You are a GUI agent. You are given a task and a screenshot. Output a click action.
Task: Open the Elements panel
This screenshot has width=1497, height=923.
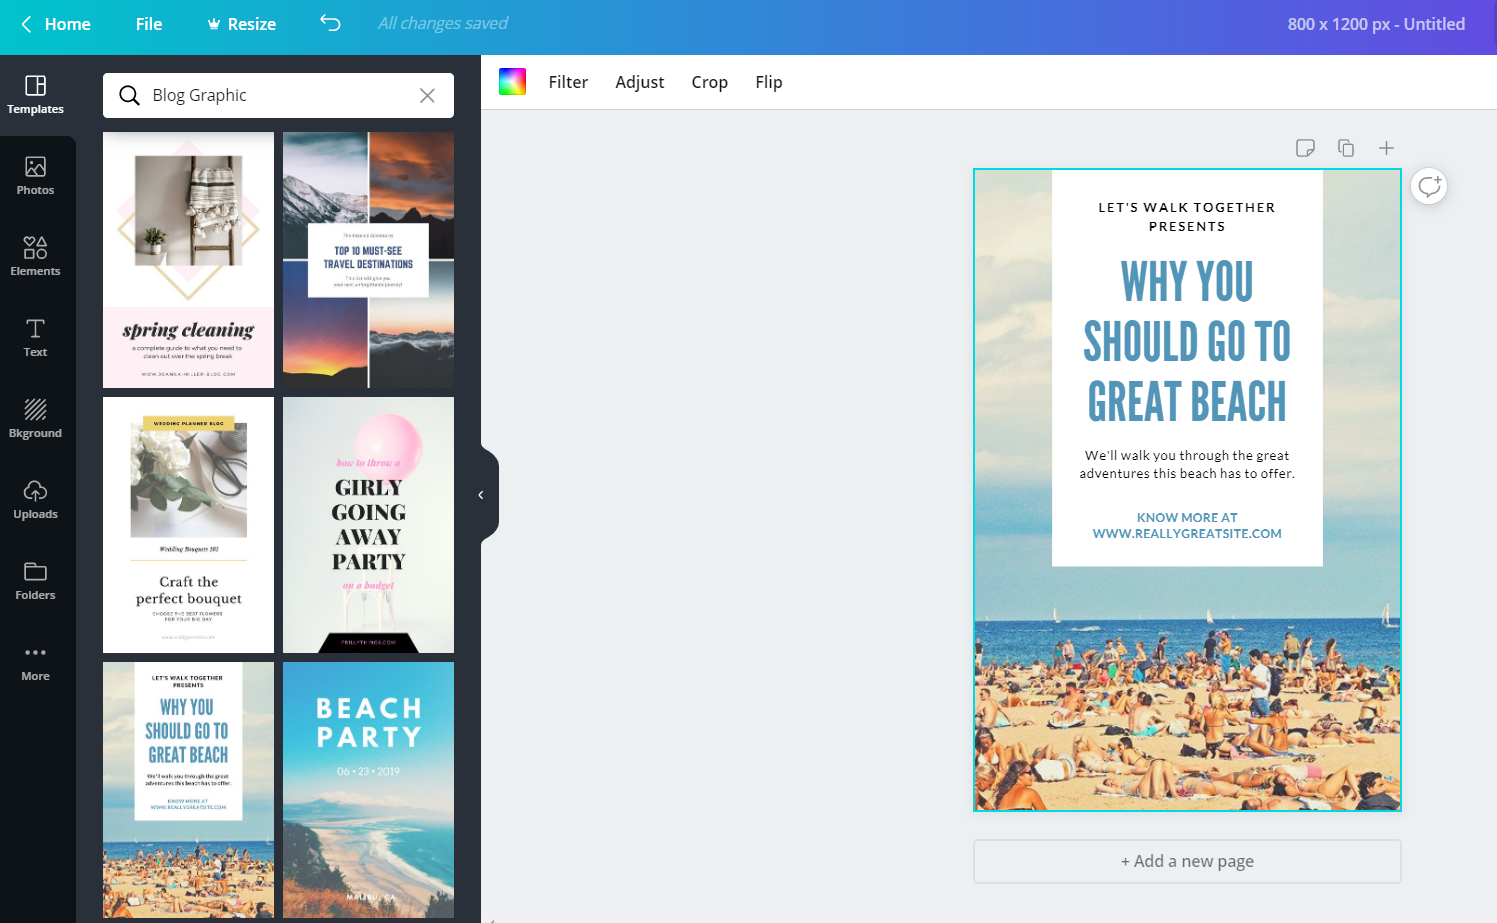pyautogui.click(x=35, y=257)
